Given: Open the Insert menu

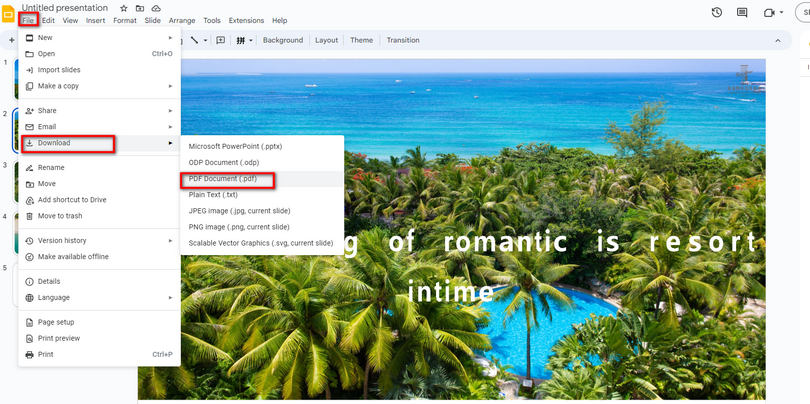Looking at the screenshot, I should click(96, 21).
